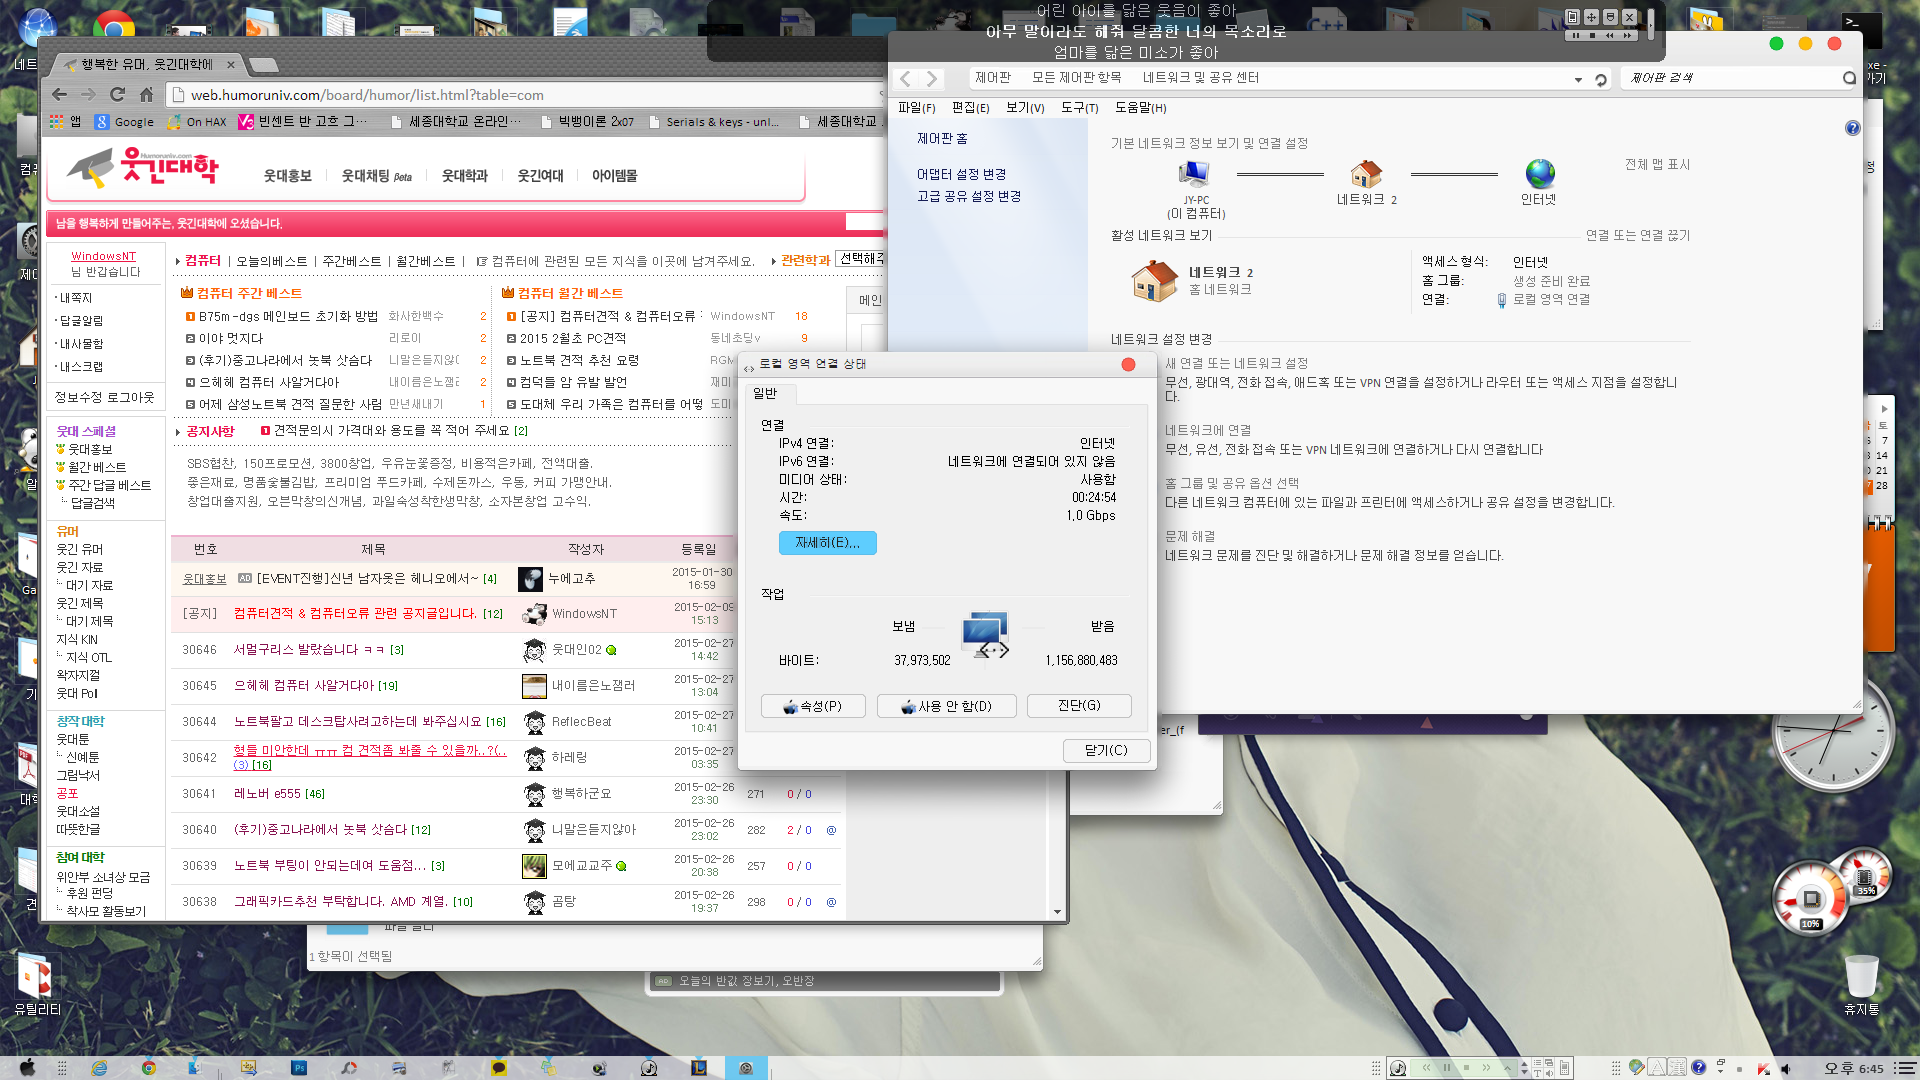Click the 속성(P) properties button
This screenshot has width=1920, height=1080.
(x=813, y=706)
